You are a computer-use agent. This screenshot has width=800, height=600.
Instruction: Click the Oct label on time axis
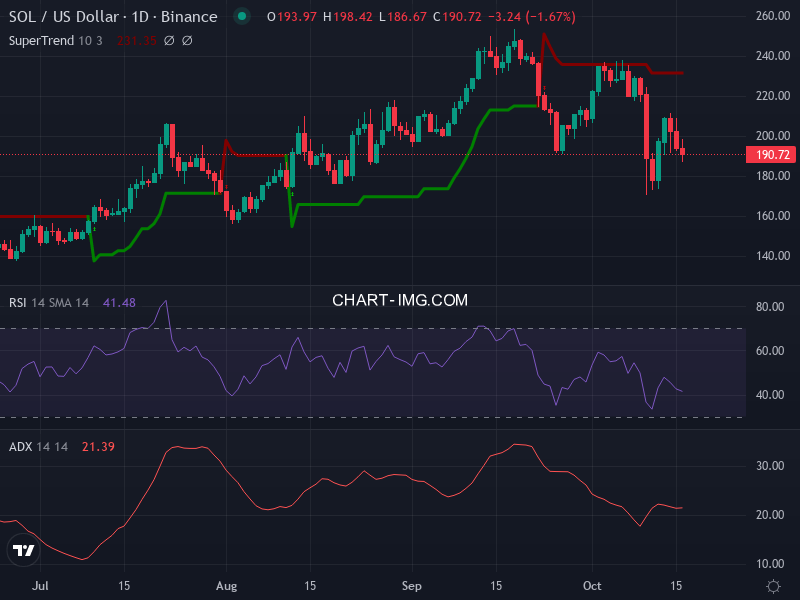pyautogui.click(x=592, y=585)
